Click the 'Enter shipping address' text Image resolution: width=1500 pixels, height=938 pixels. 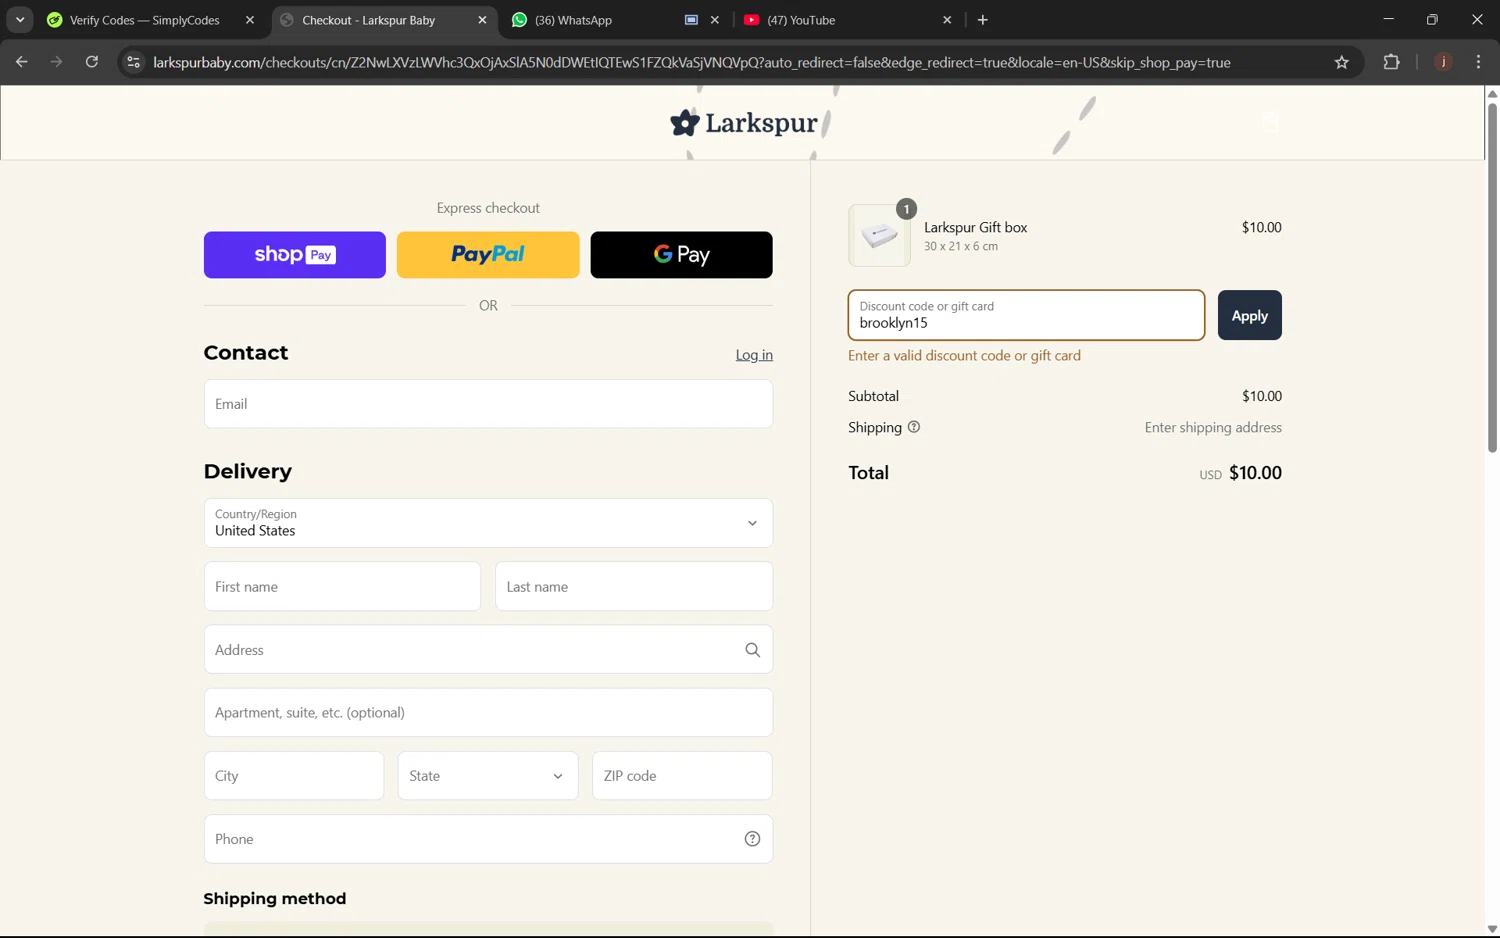pos(1213,428)
